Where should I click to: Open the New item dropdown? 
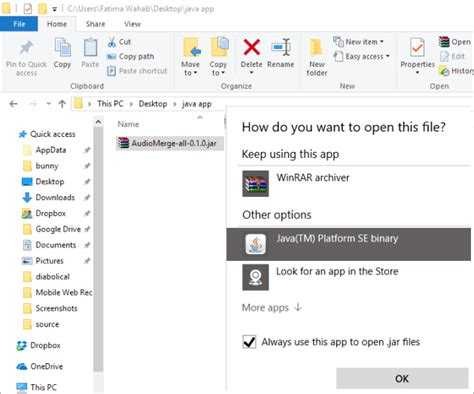pyautogui.click(x=359, y=42)
